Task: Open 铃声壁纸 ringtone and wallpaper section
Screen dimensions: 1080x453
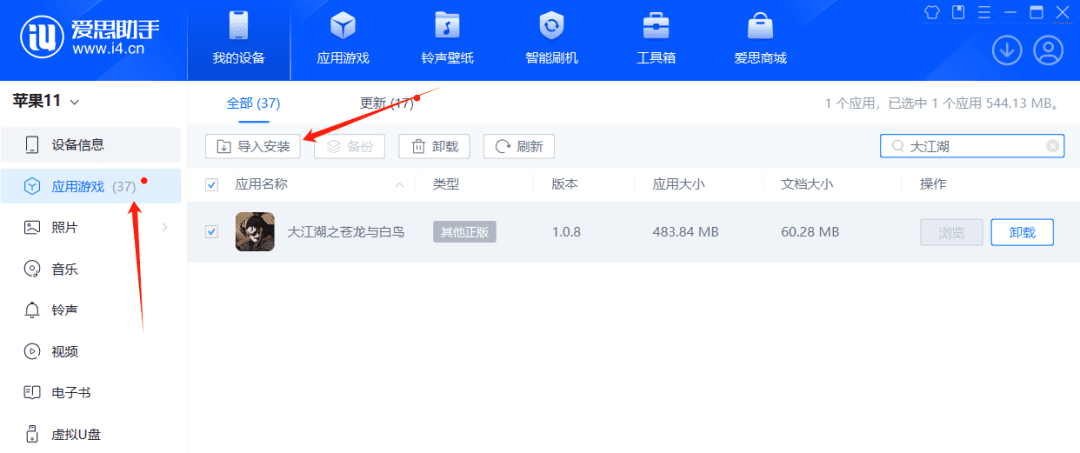Action: (x=447, y=38)
